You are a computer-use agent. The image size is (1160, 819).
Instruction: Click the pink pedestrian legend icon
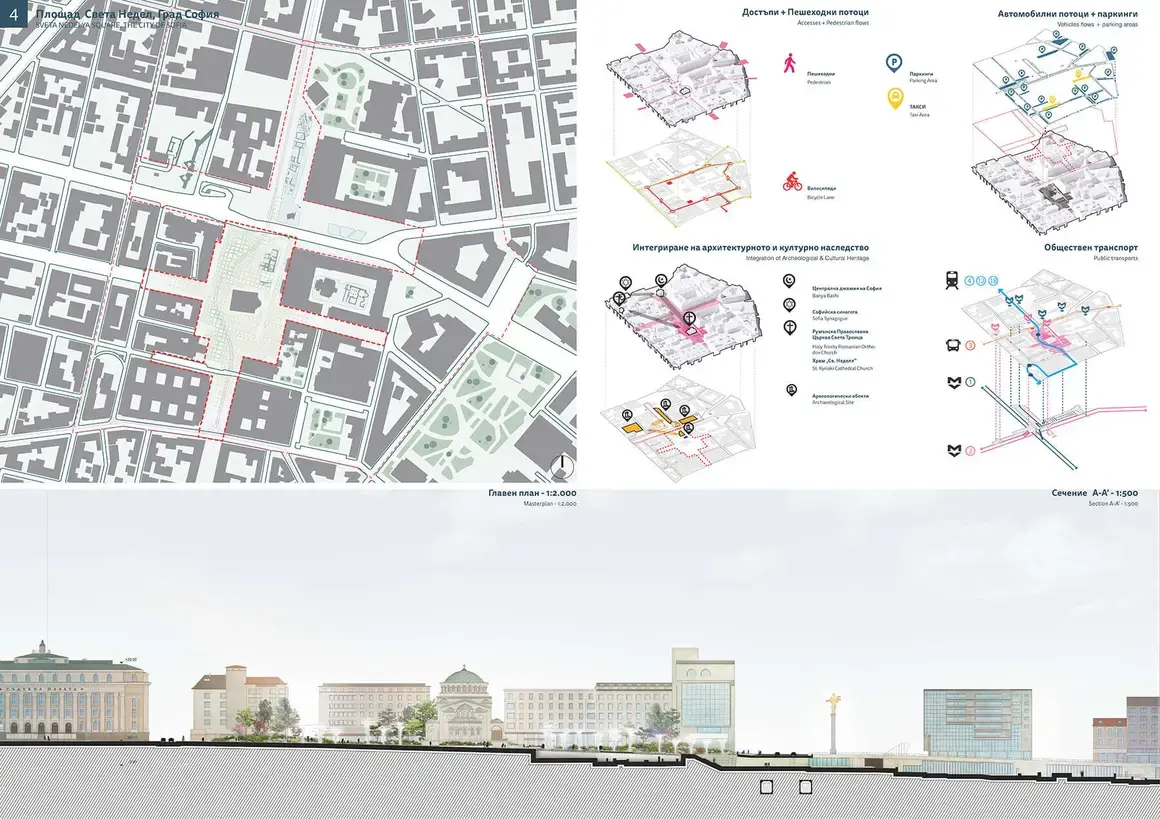[789, 64]
